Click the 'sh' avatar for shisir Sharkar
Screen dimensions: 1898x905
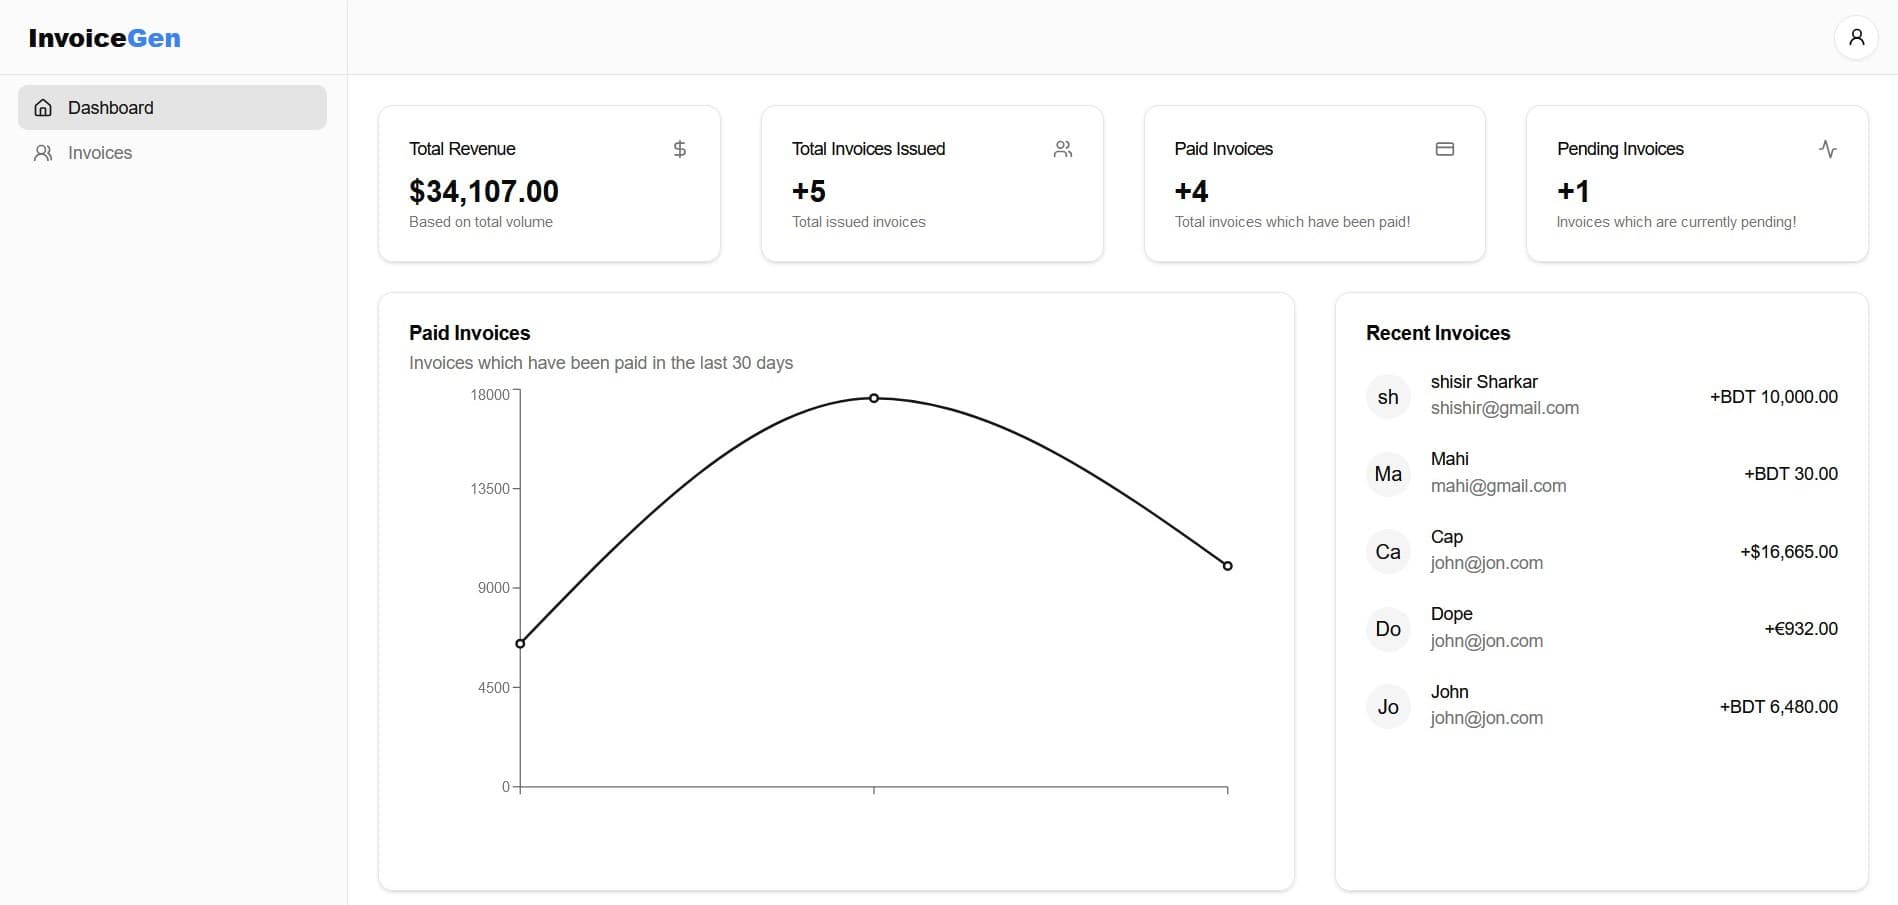tap(1388, 397)
